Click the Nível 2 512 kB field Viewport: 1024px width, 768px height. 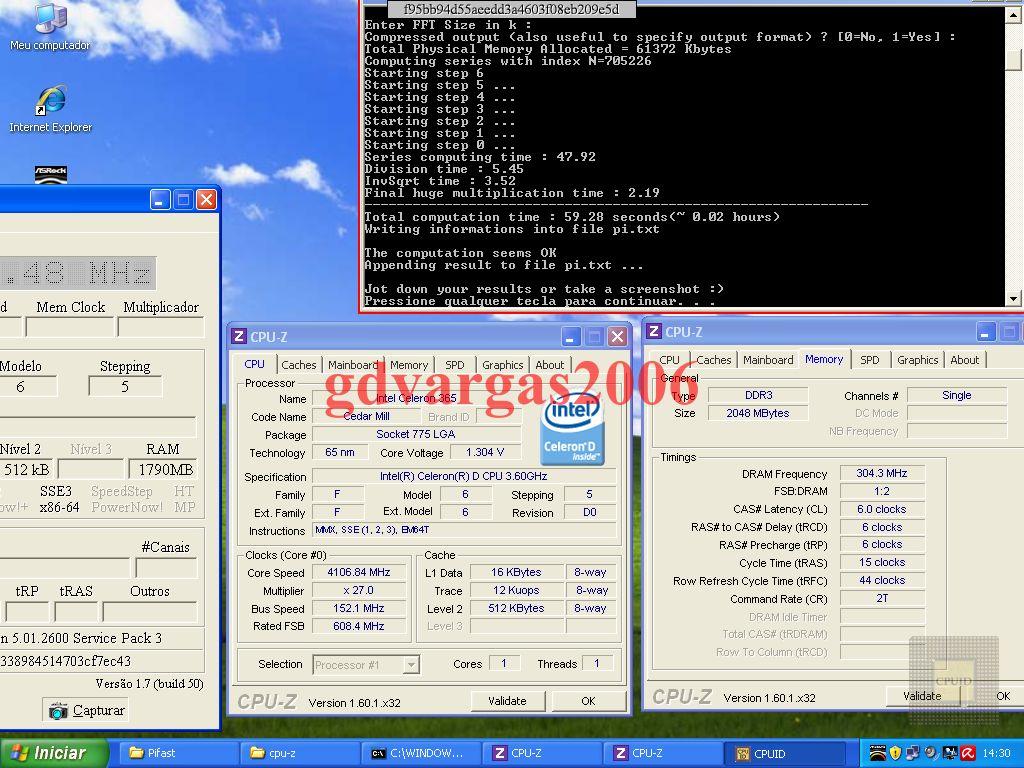[x=26, y=470]
